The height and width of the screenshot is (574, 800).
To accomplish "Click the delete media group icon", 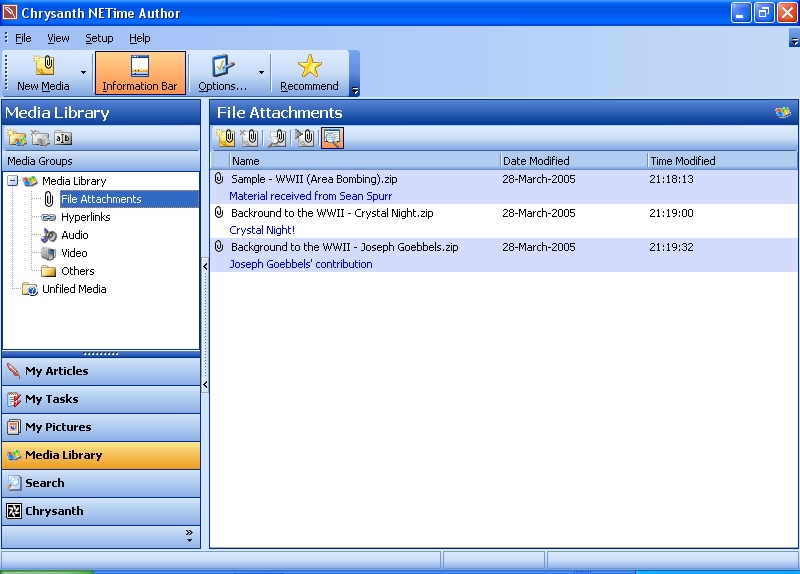I will 40,138.
